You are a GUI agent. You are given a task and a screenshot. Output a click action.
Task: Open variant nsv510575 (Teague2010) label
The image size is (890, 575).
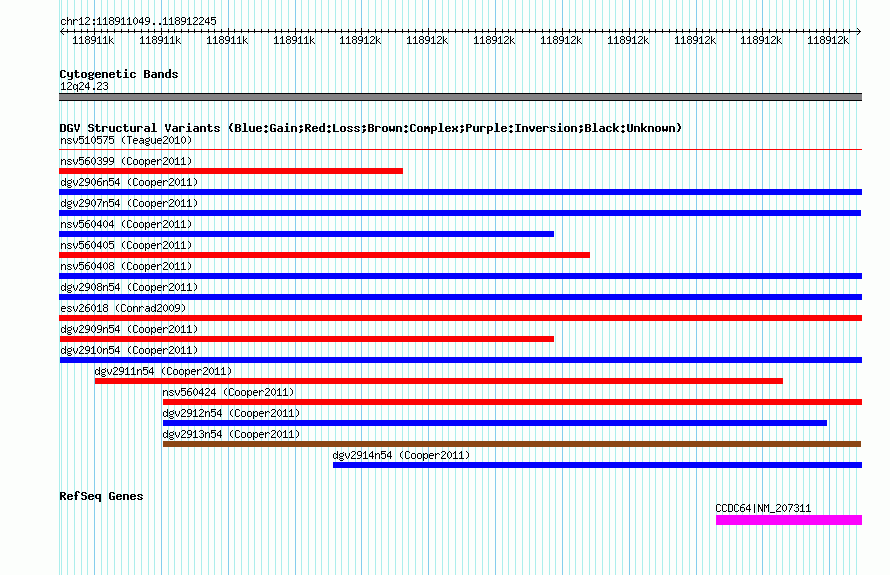[126, 140]
